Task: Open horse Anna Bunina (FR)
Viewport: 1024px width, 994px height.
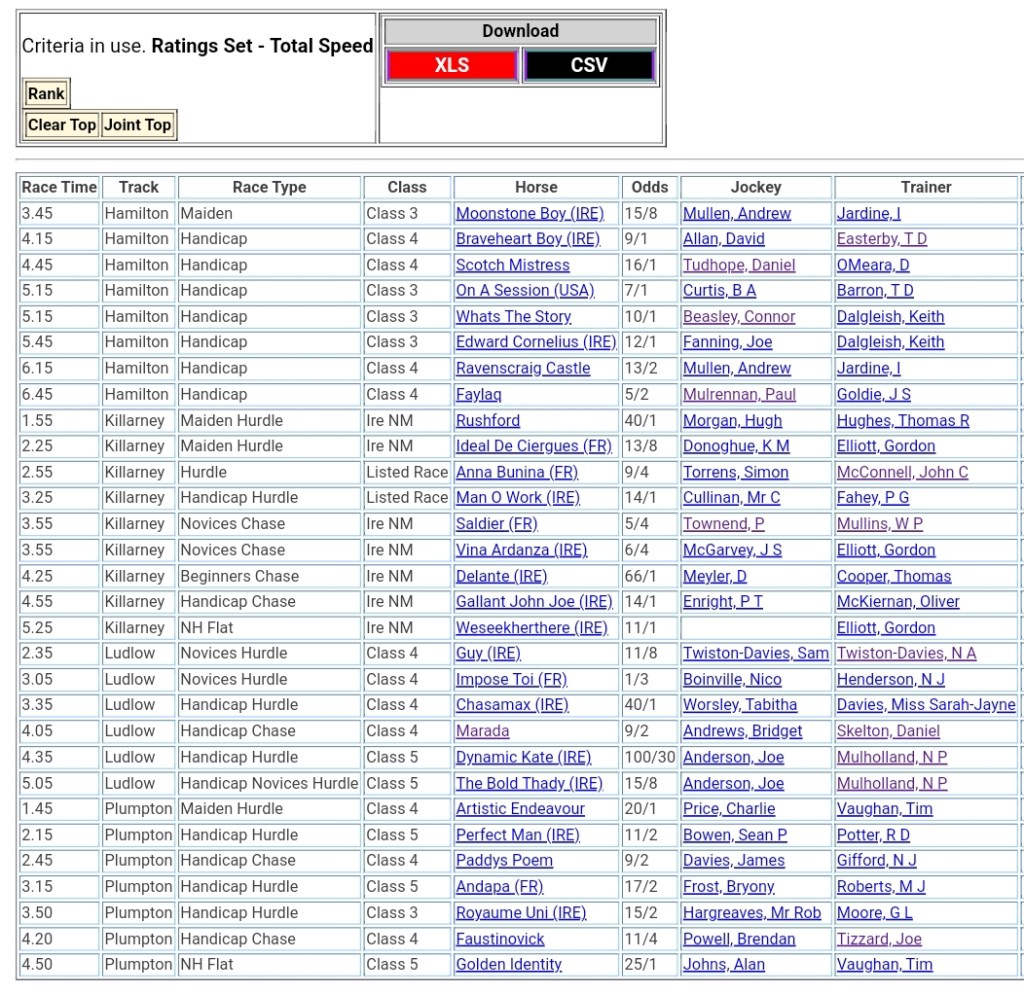Action: click(x=517, y=472)
